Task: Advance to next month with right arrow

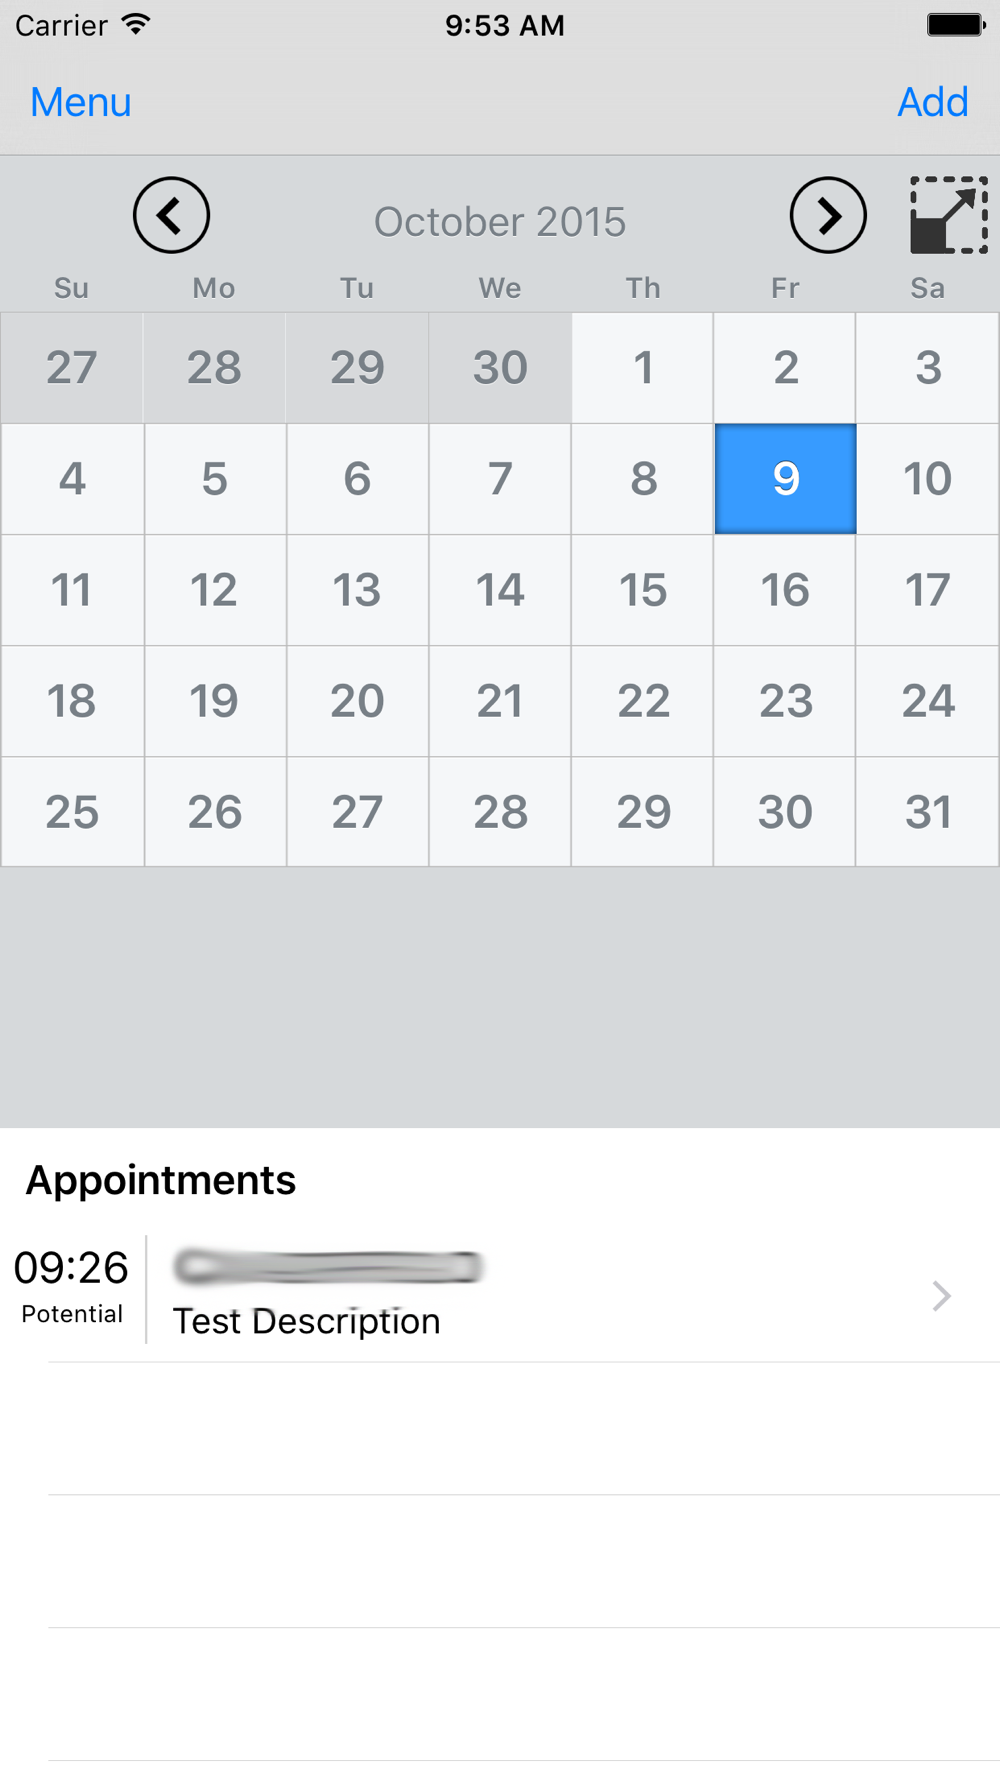Action: click(828, 215)
